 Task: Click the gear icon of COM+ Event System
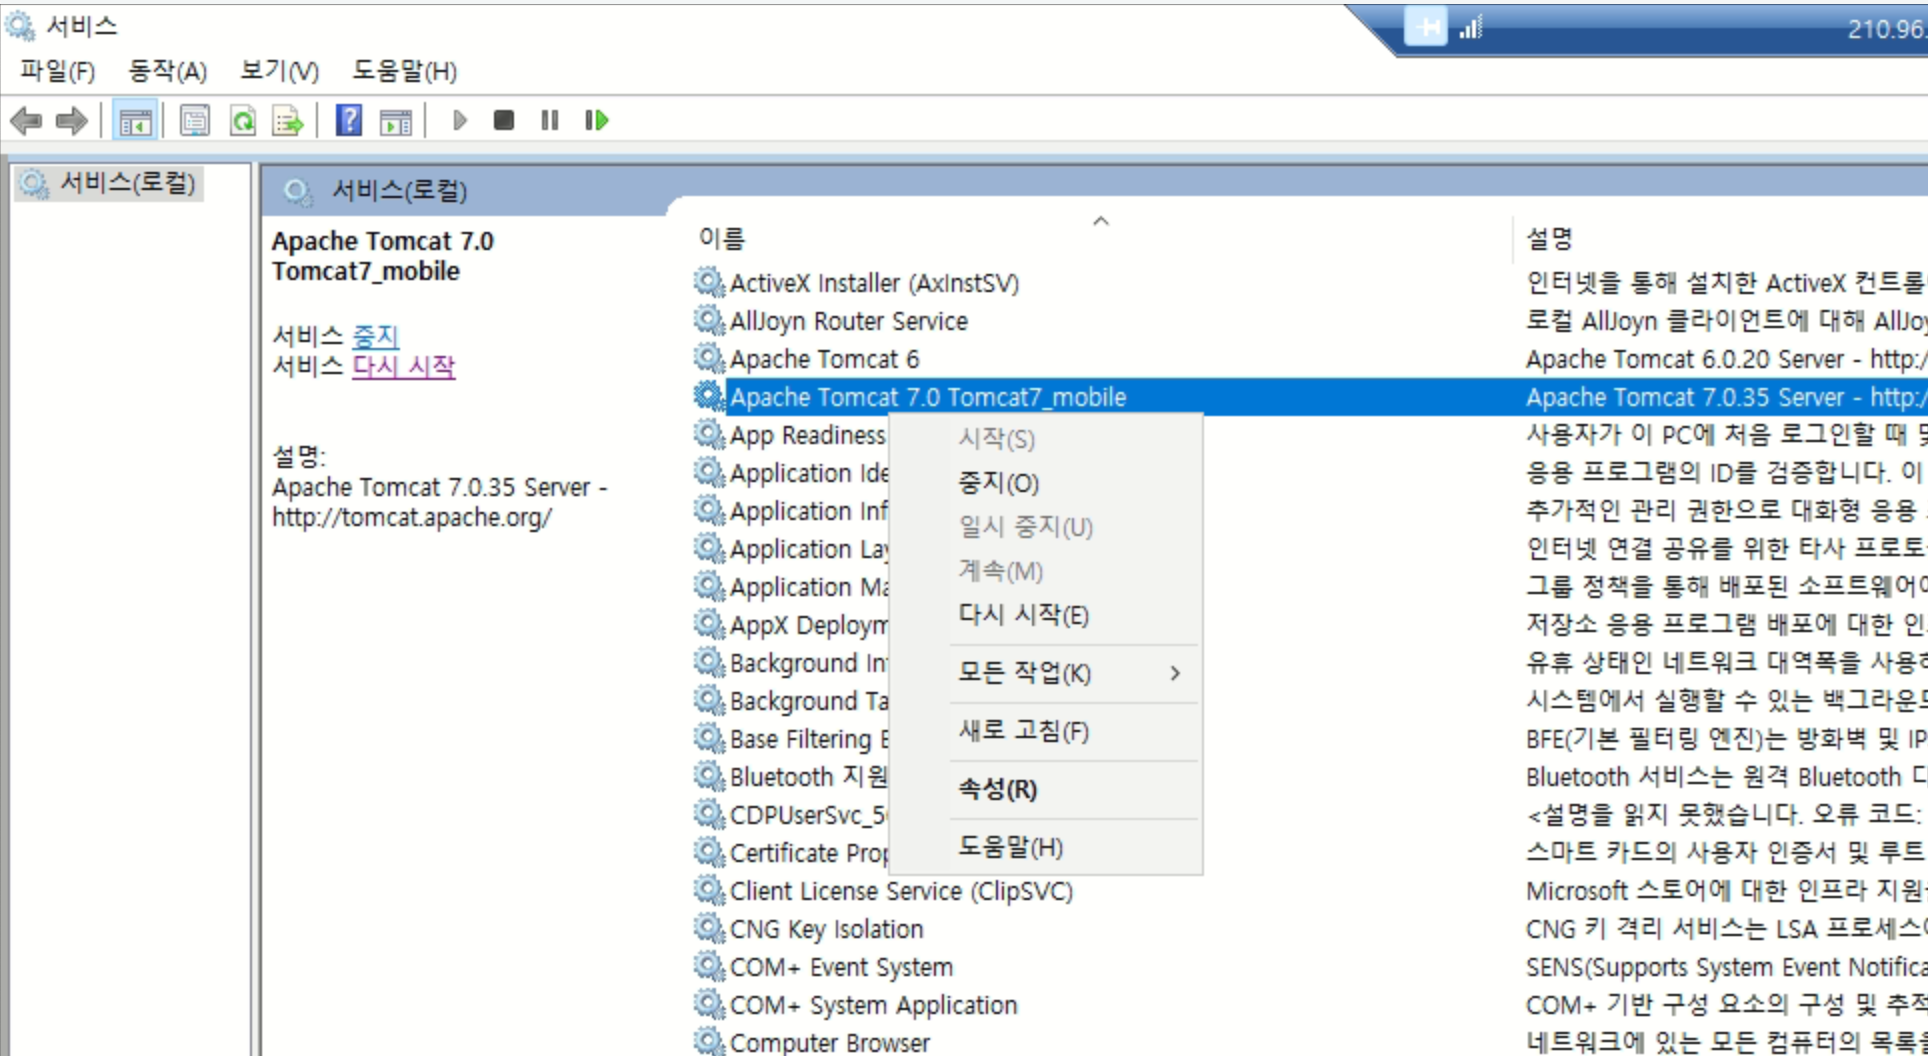click(709, 967)
